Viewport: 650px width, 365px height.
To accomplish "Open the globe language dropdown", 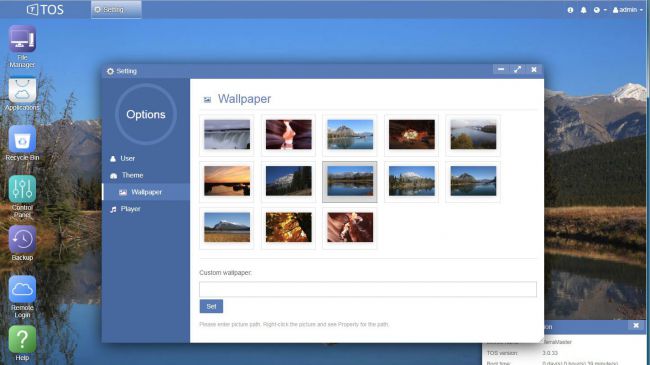I will coord(600,10).
